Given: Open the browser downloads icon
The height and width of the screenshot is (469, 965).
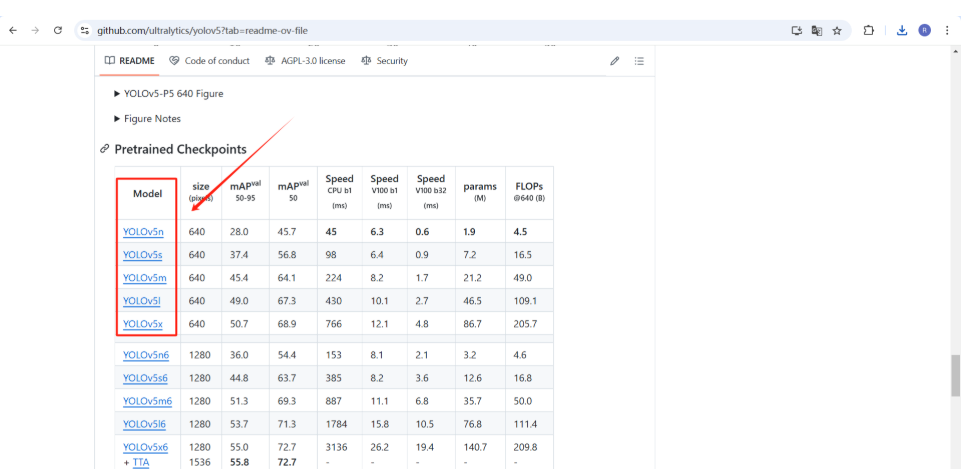Looking at the screenshot, I should (x=902, y=30).
